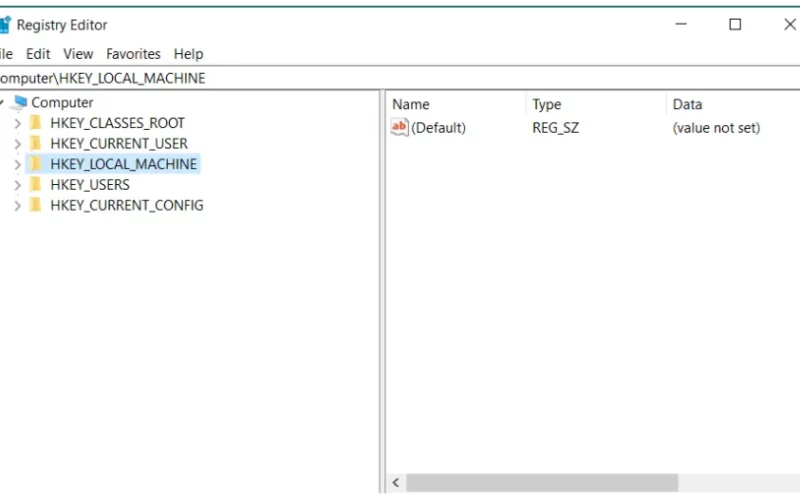Select the Computer tree label
800x500 pixels.
[62, 103]
